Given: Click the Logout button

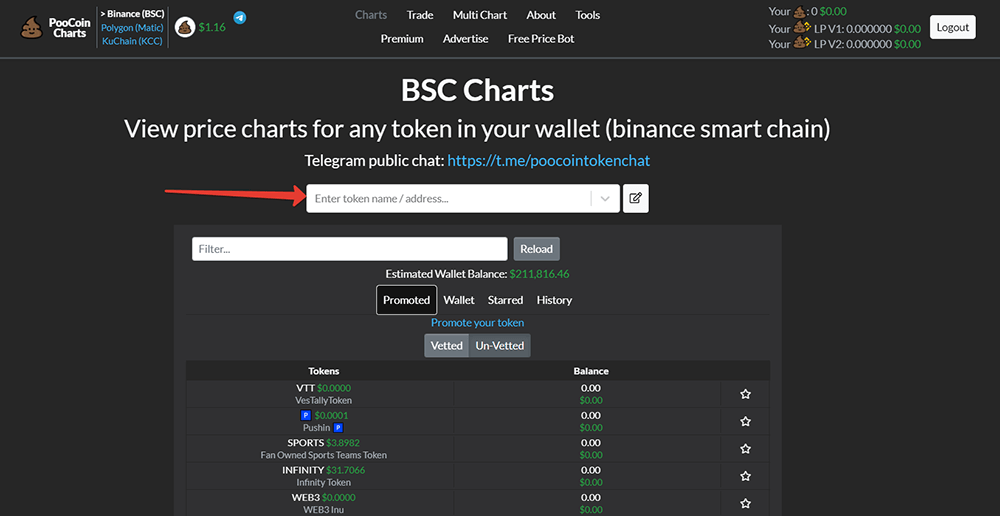Looking at the screenshot, I should (x=953, y=27).
